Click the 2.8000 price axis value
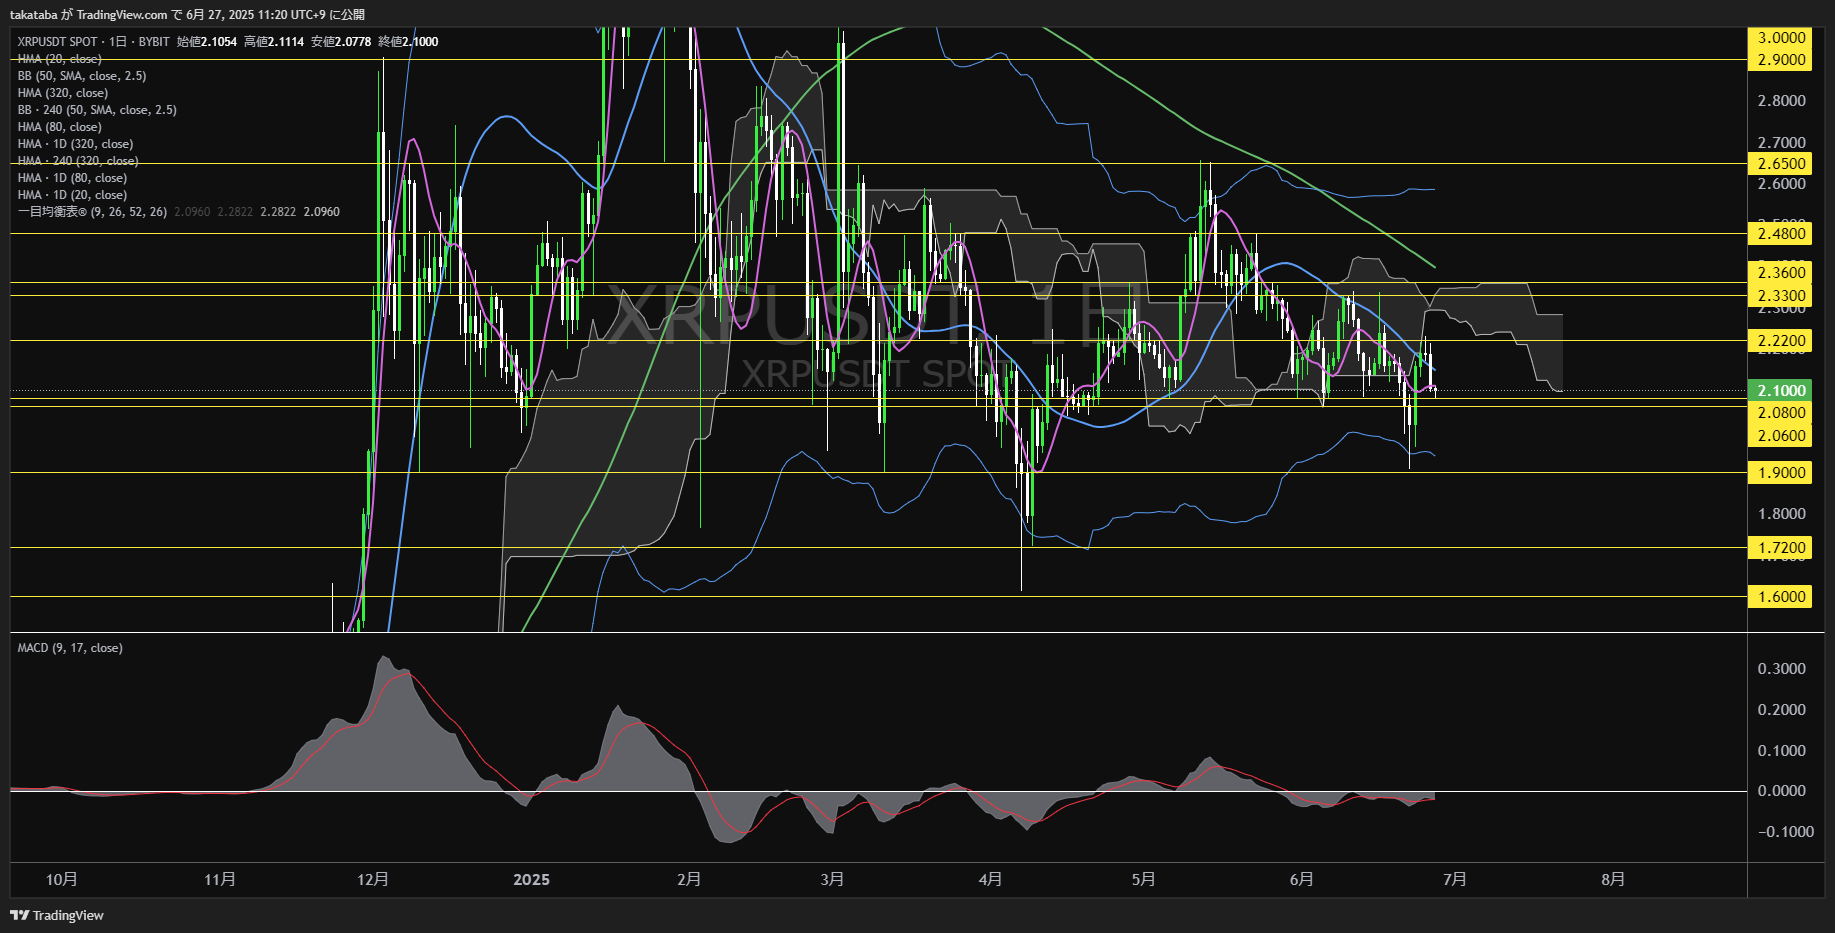Screen dimensions: 1835x933 1782,101
